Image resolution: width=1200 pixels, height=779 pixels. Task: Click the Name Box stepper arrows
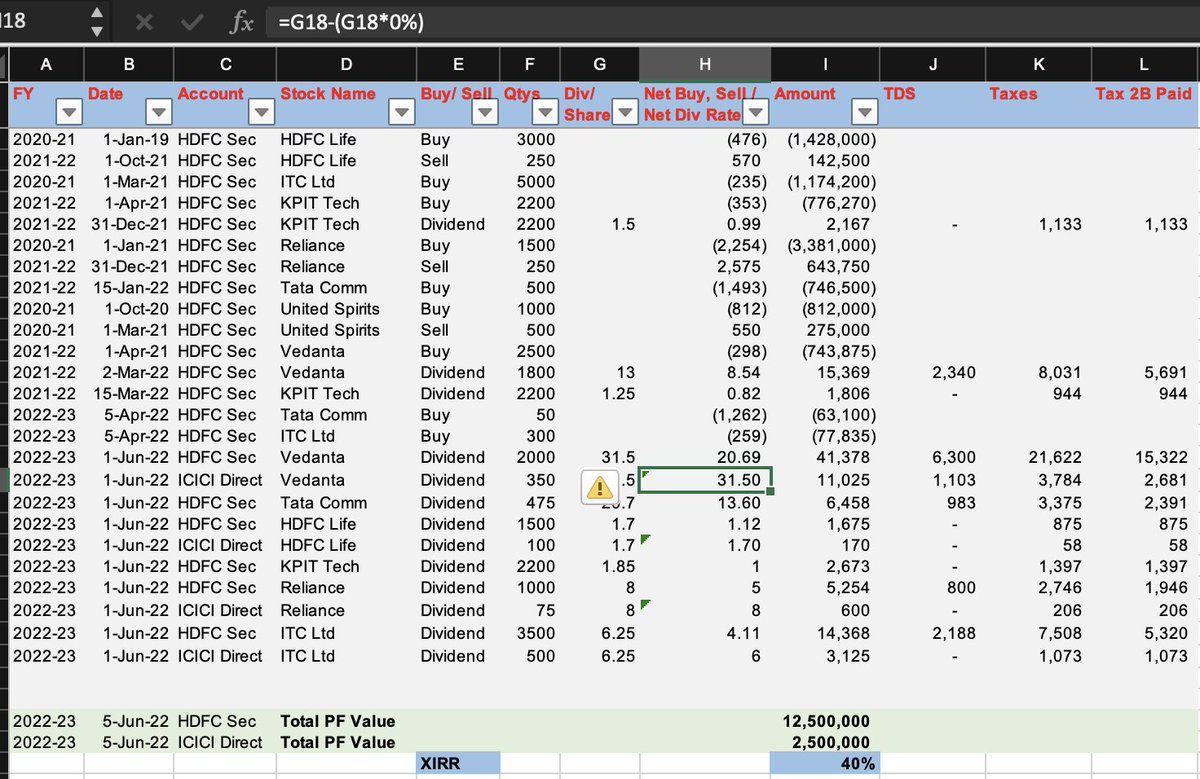click(96, 22)
